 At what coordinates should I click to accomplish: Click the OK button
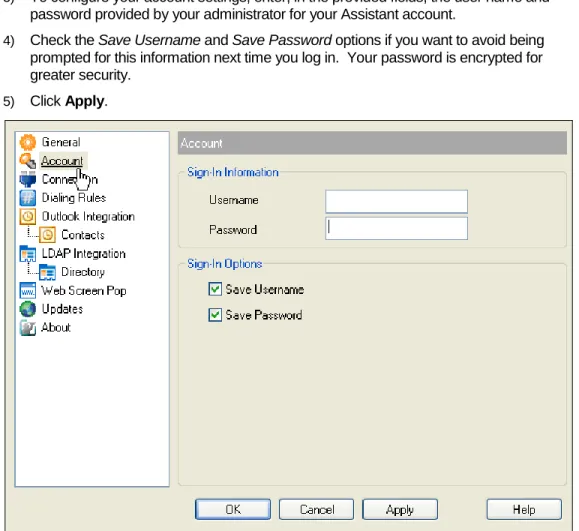pos(233,510)
